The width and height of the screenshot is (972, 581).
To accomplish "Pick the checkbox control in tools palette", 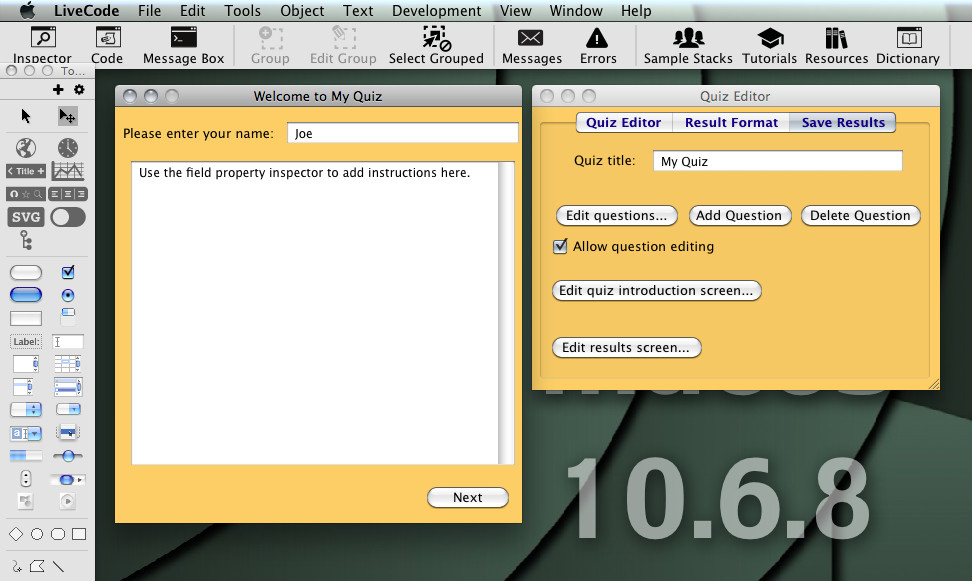I will (68, 272).
